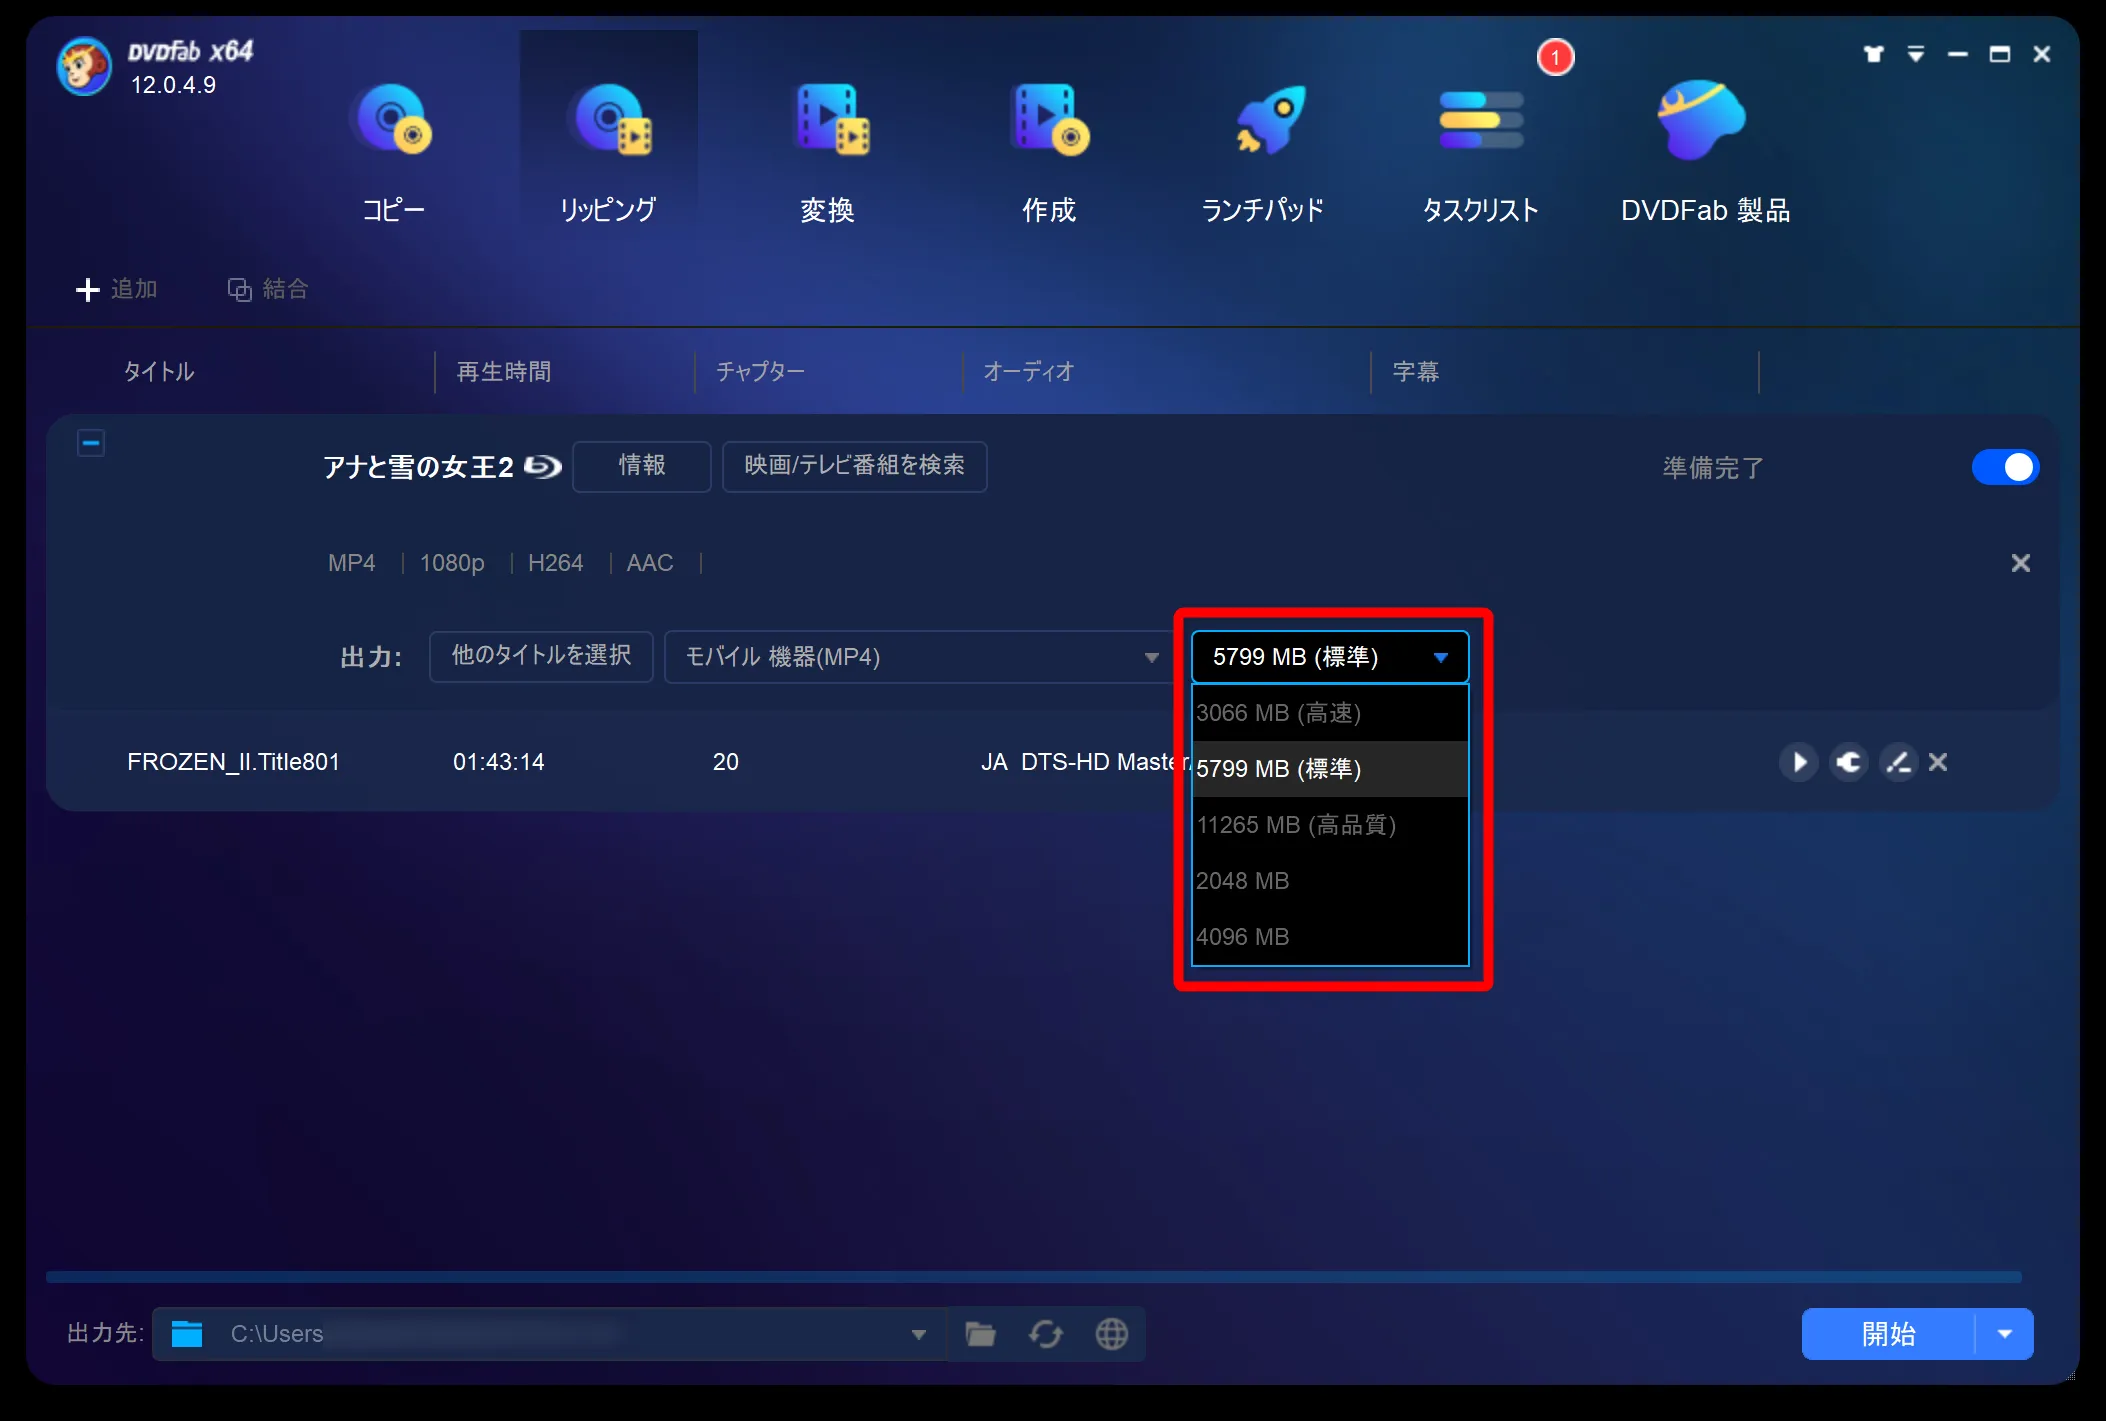Open the モバイル 機器(MP4) profile dropdown

tap(918, 657)
